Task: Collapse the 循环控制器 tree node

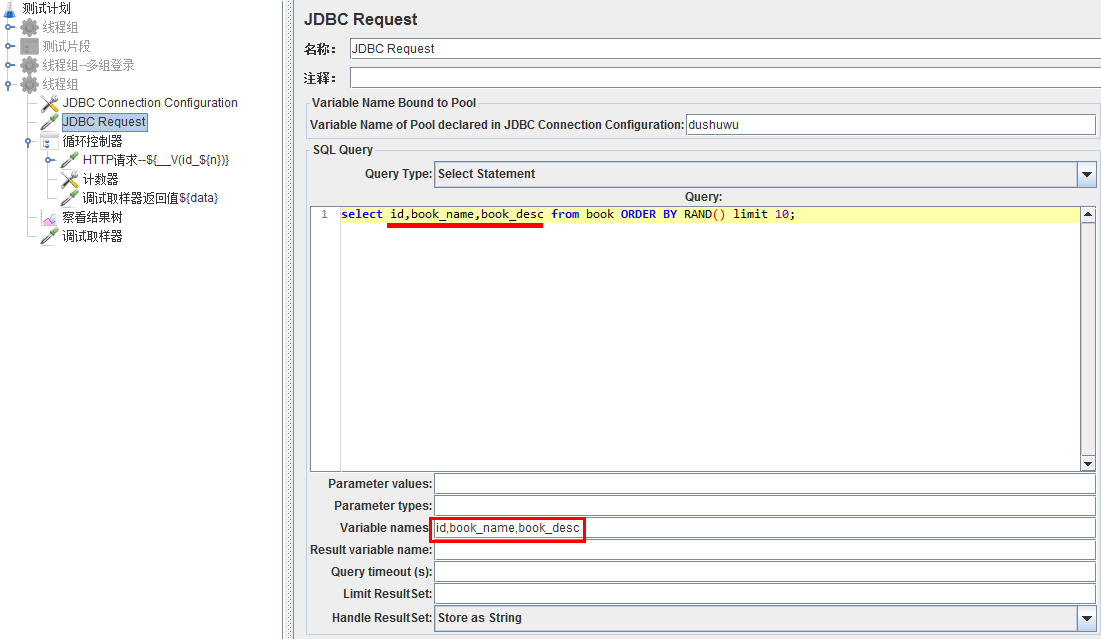Action: [x=29, y=142]
